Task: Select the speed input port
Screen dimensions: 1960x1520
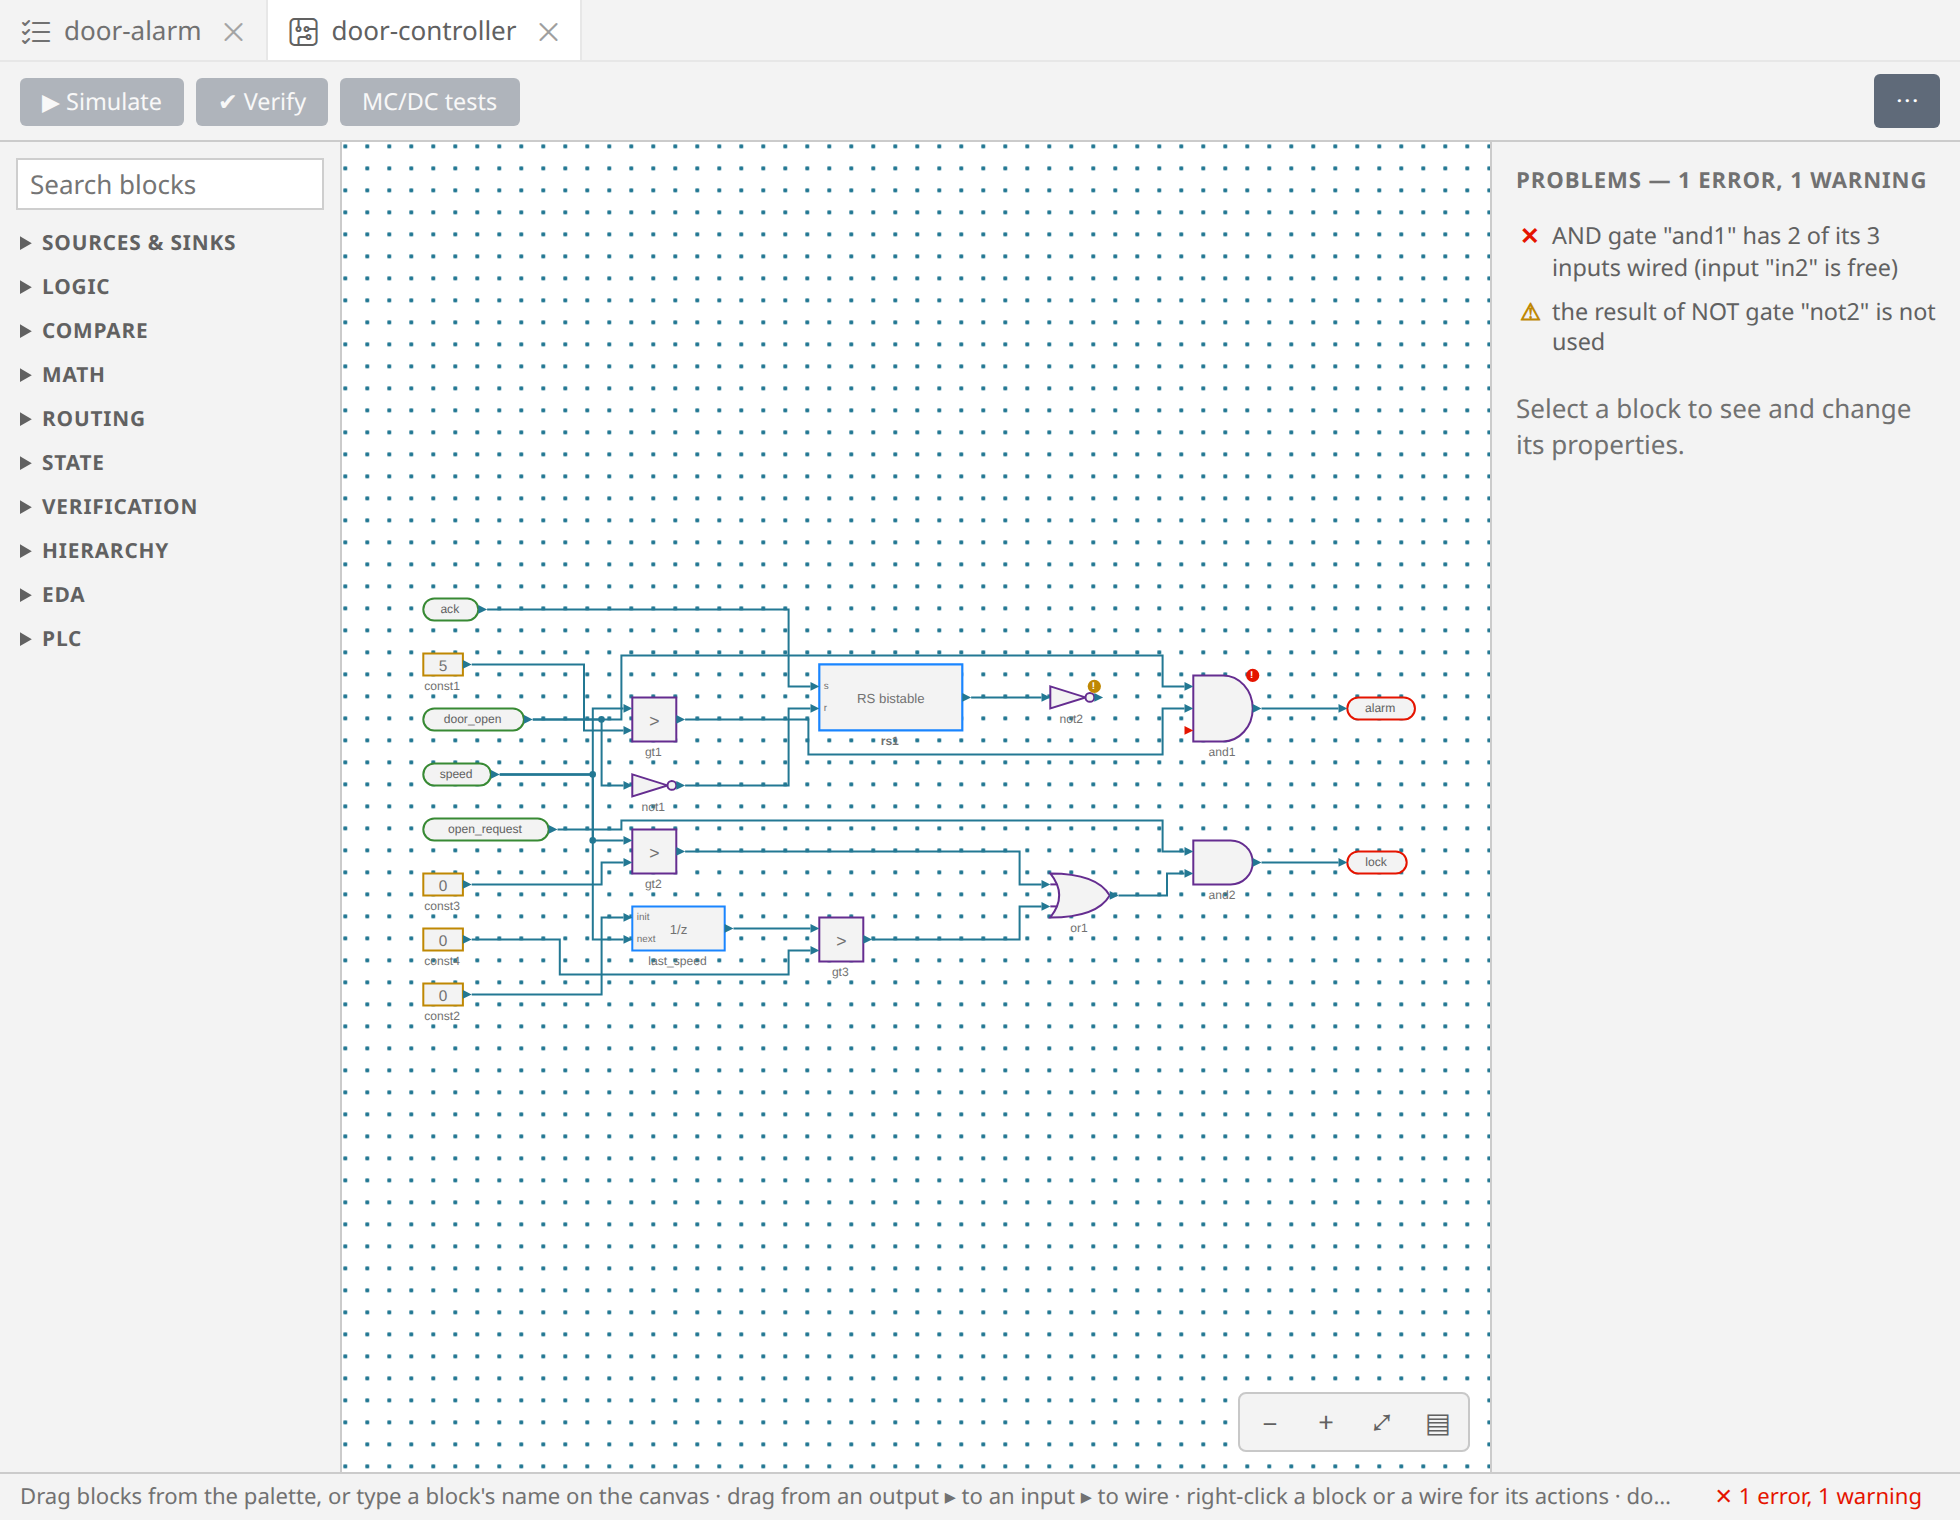Action: point(457,774)
